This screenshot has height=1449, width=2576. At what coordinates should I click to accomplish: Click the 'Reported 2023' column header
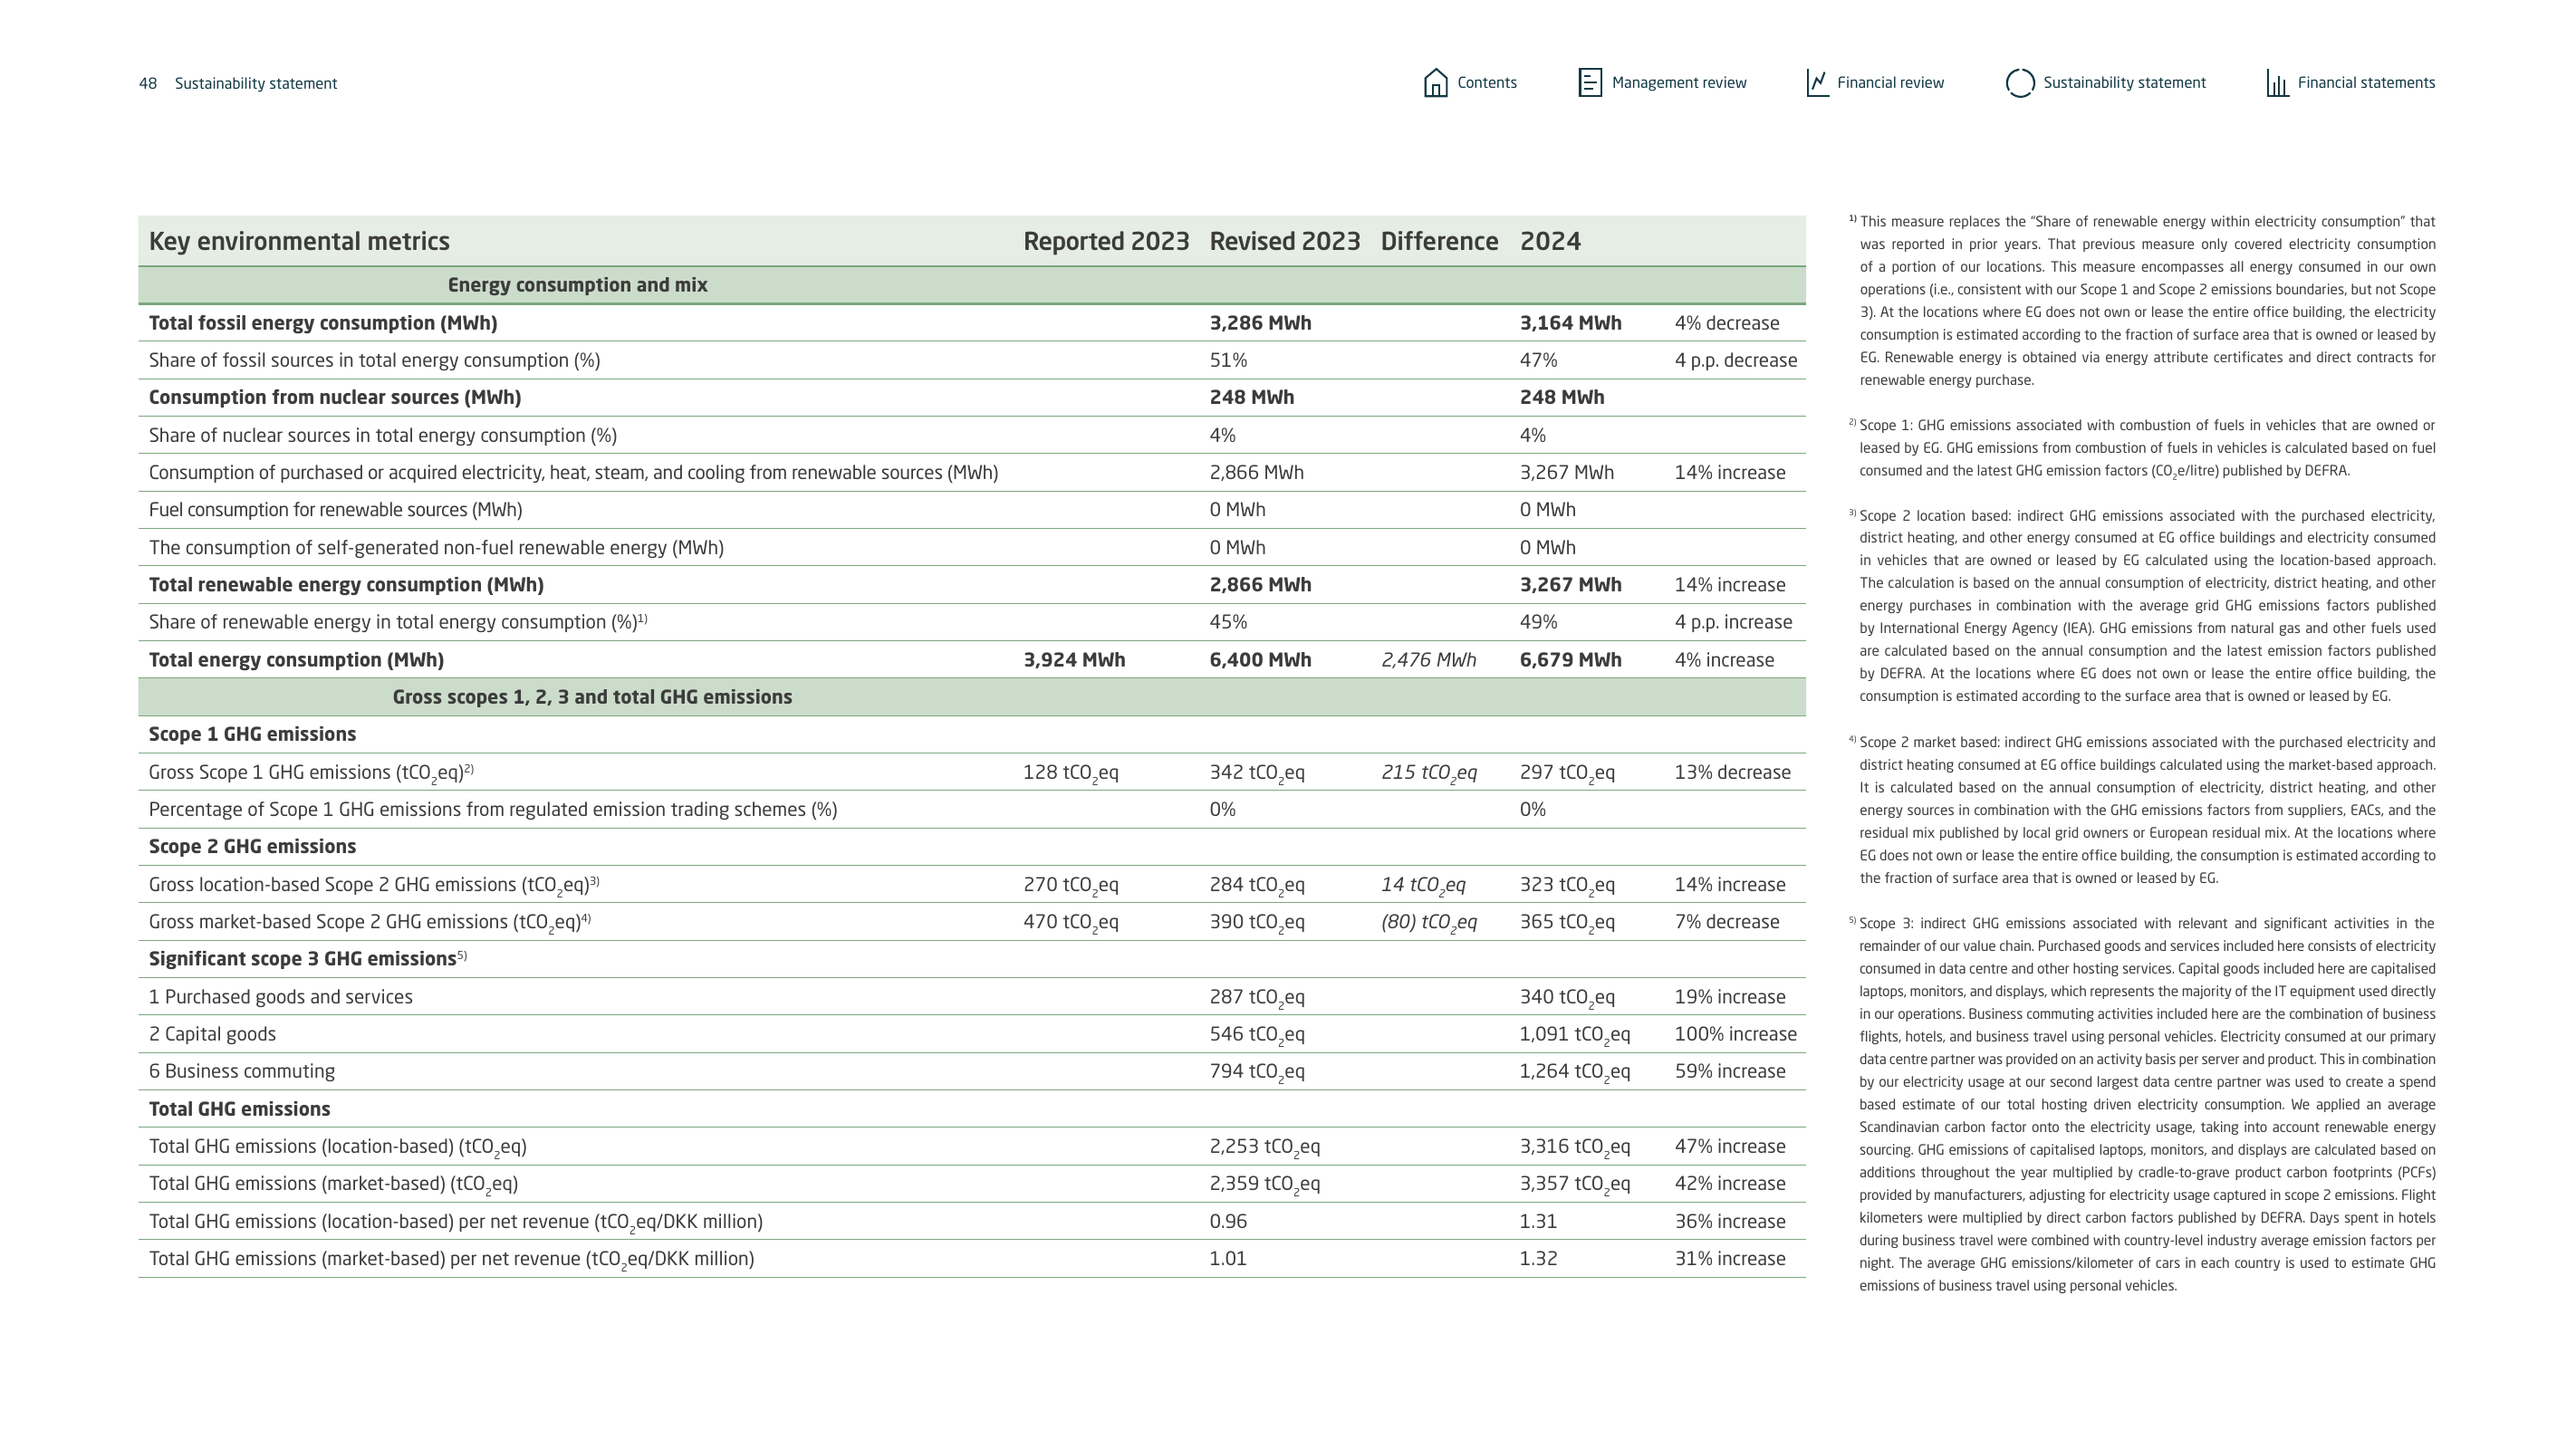click(x=1106, y=241)
